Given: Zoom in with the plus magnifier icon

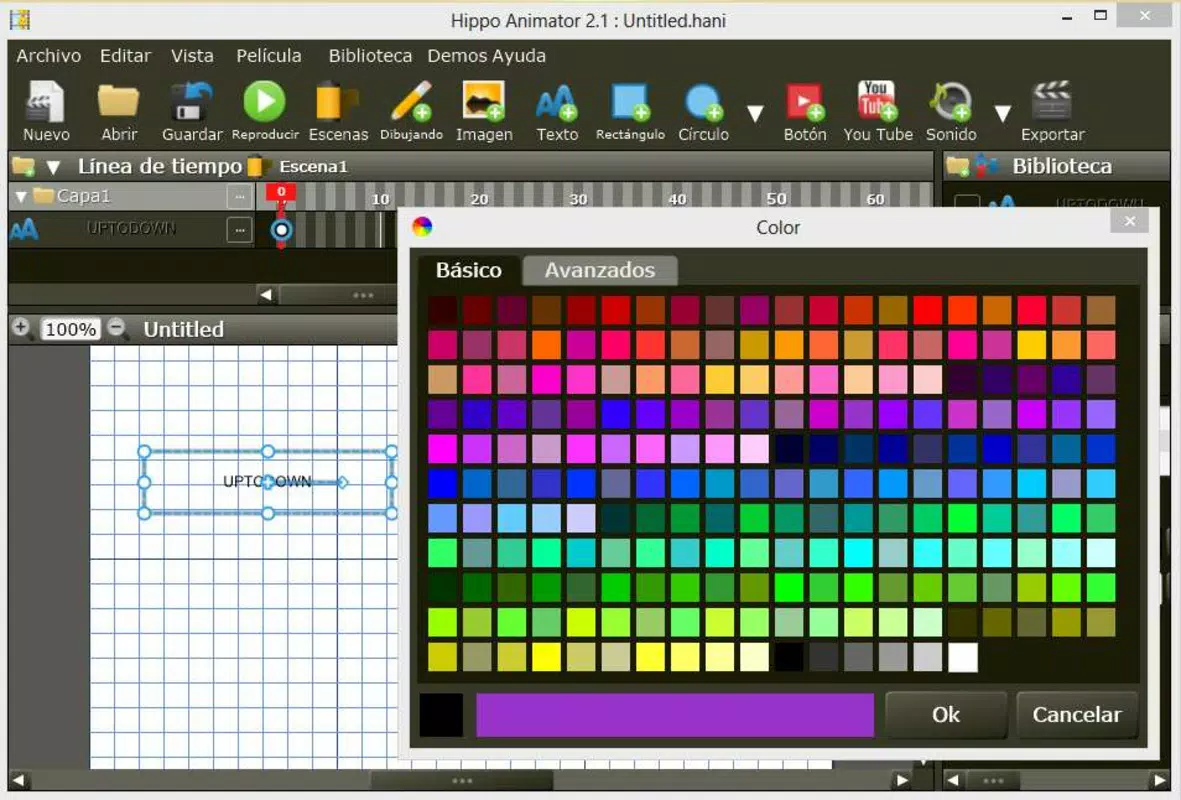Looking at the screenshot, I should point(22,328).
